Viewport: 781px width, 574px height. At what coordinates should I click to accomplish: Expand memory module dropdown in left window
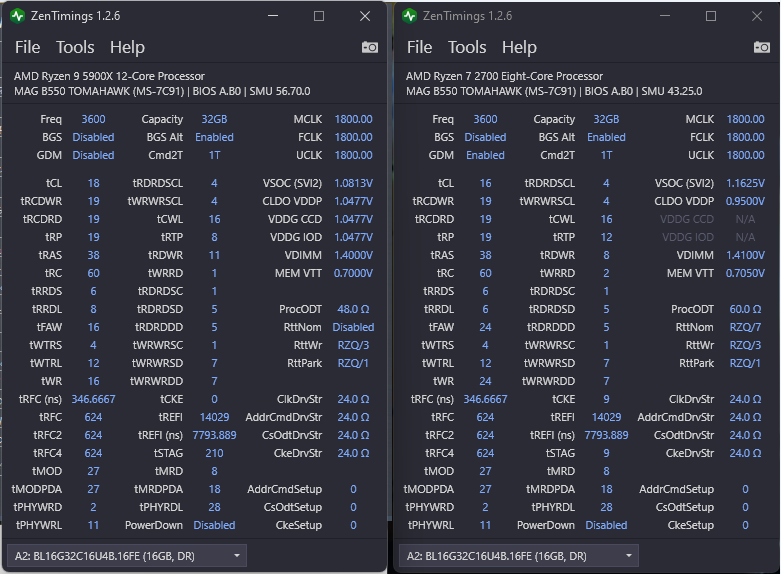coord(237,555)
